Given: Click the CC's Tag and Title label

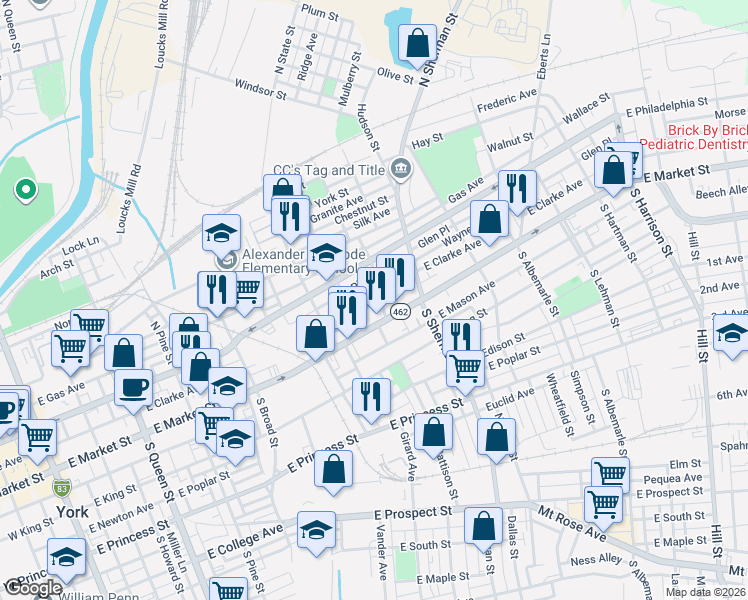Looking at the screenshot, I should click(x=329, y=170).
